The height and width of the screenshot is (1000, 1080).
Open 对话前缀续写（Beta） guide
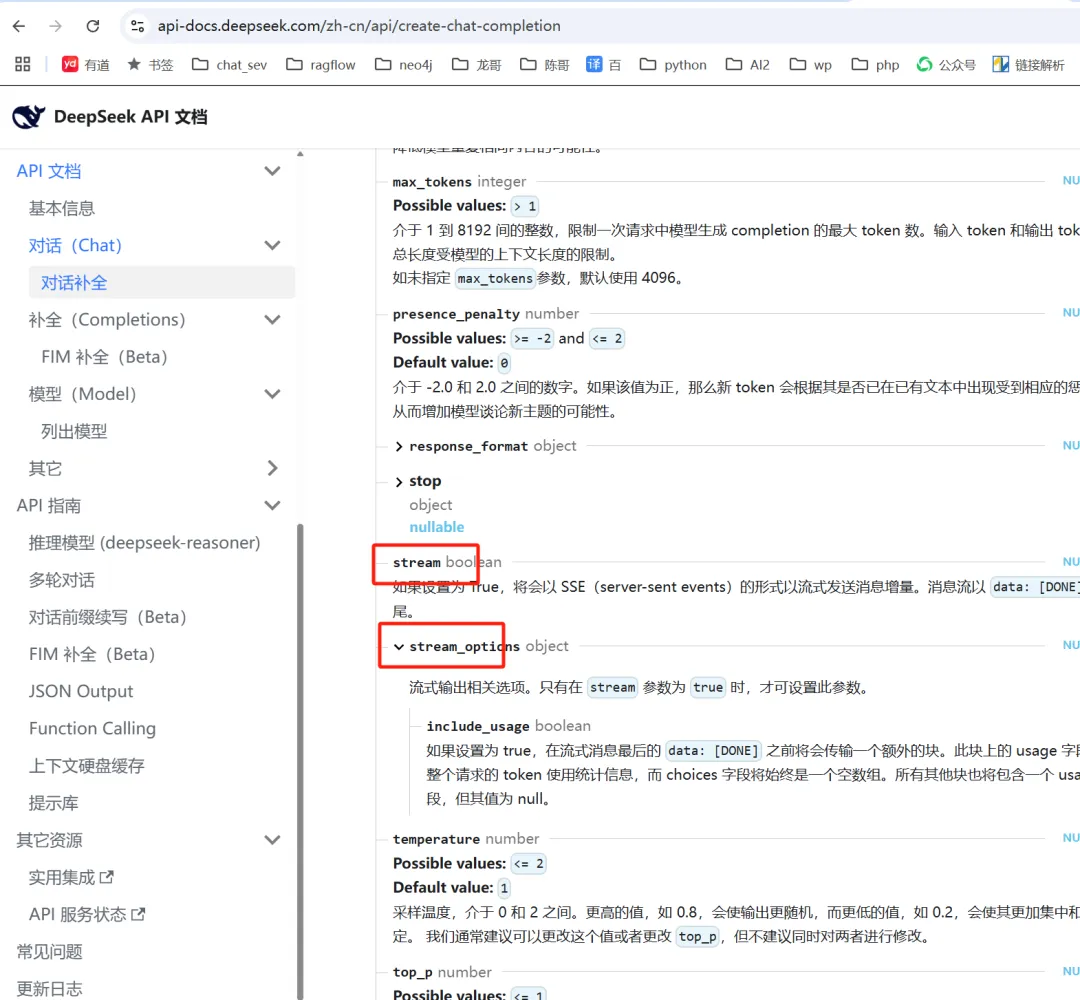107,617
